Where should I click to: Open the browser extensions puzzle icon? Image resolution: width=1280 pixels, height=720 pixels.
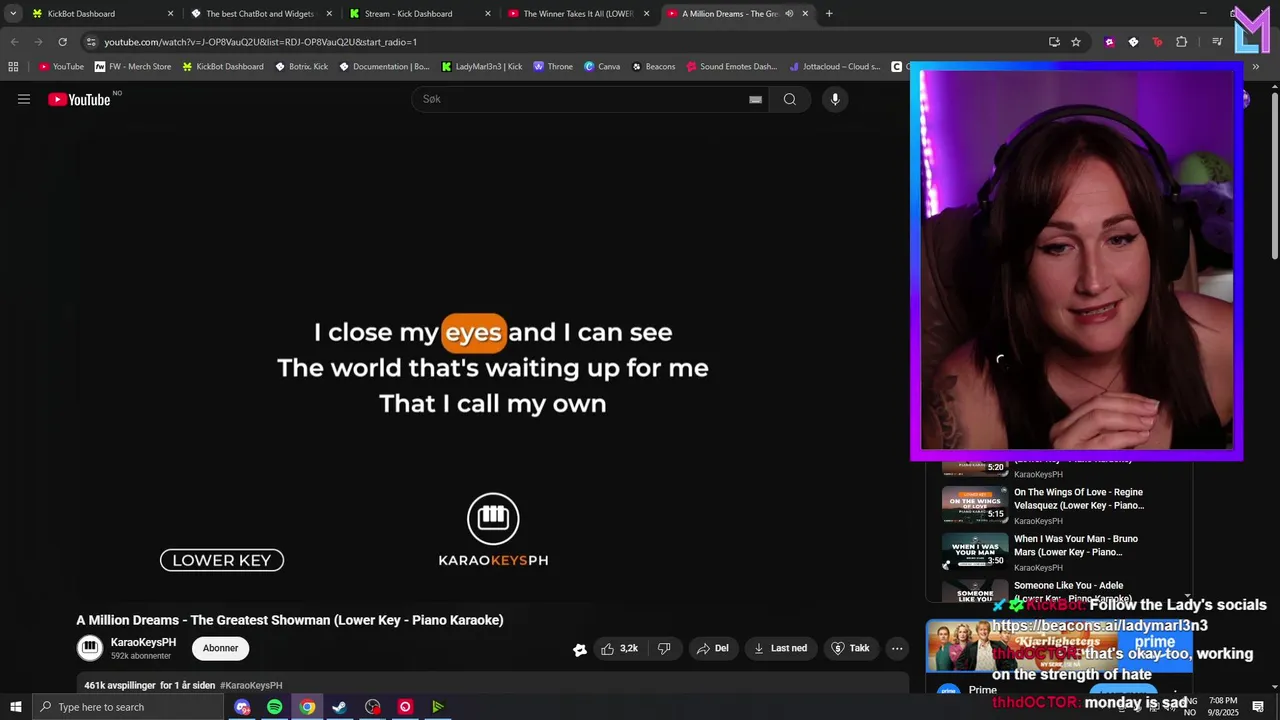tap(1181, 42)
